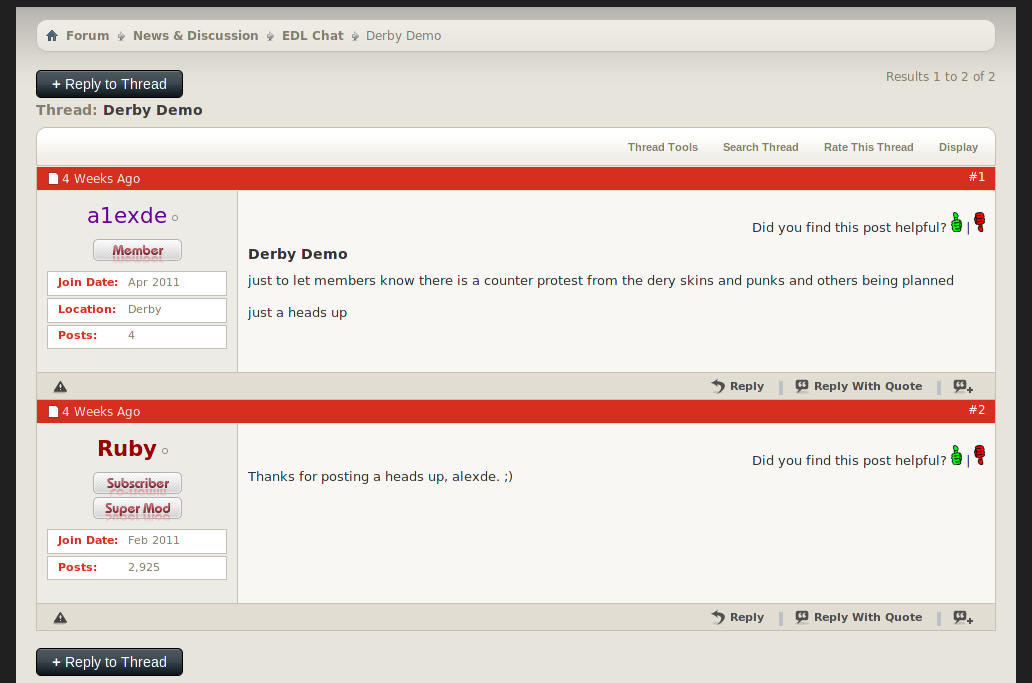Open the Rate This Thread dropdown
This screenshot has width=1032, height=683.
coord(868,147)
